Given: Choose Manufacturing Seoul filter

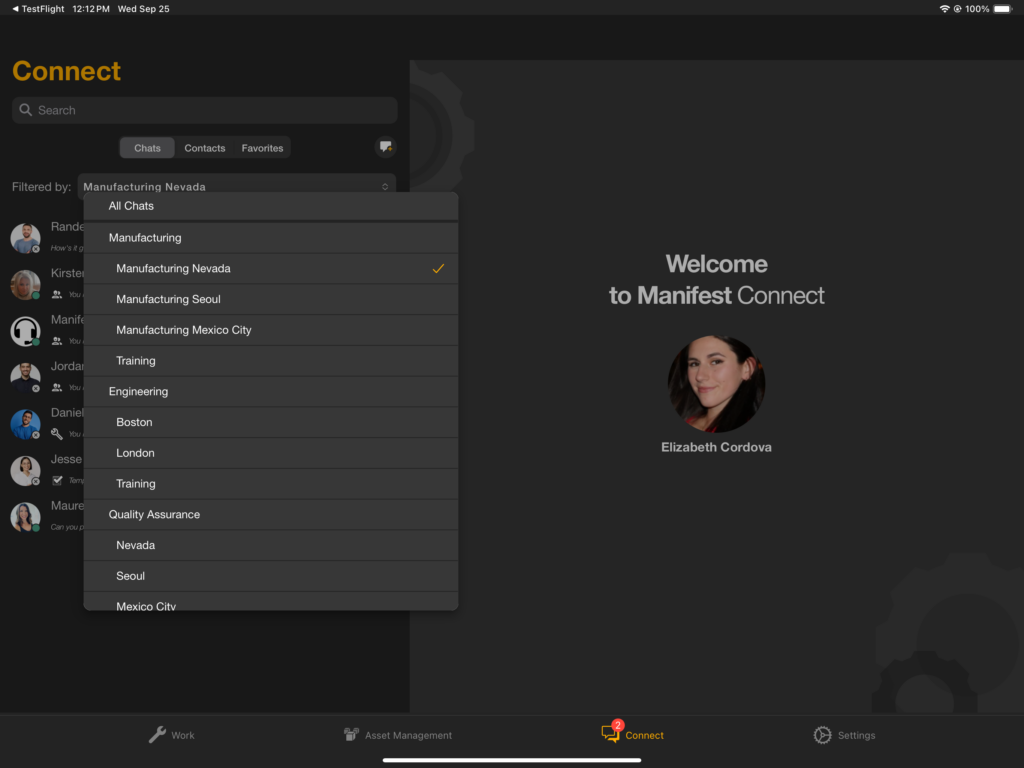Looking at the screenshot, I should tap(270, 299).
